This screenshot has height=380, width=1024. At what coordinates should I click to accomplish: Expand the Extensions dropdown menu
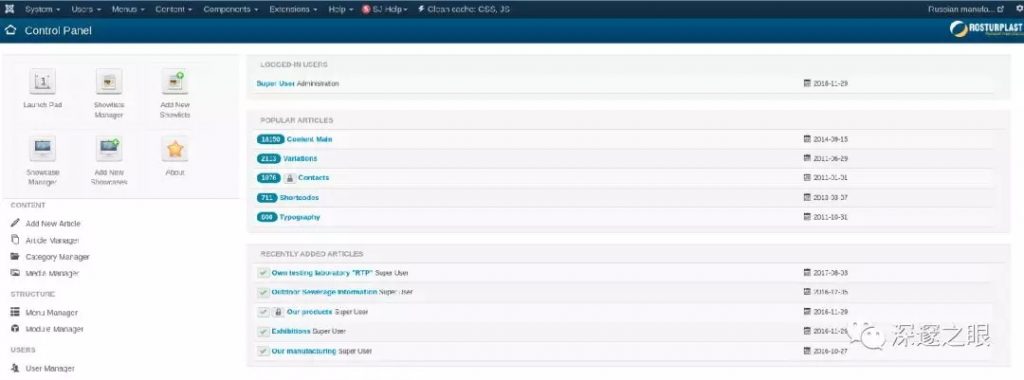click(x=293, y=9)
